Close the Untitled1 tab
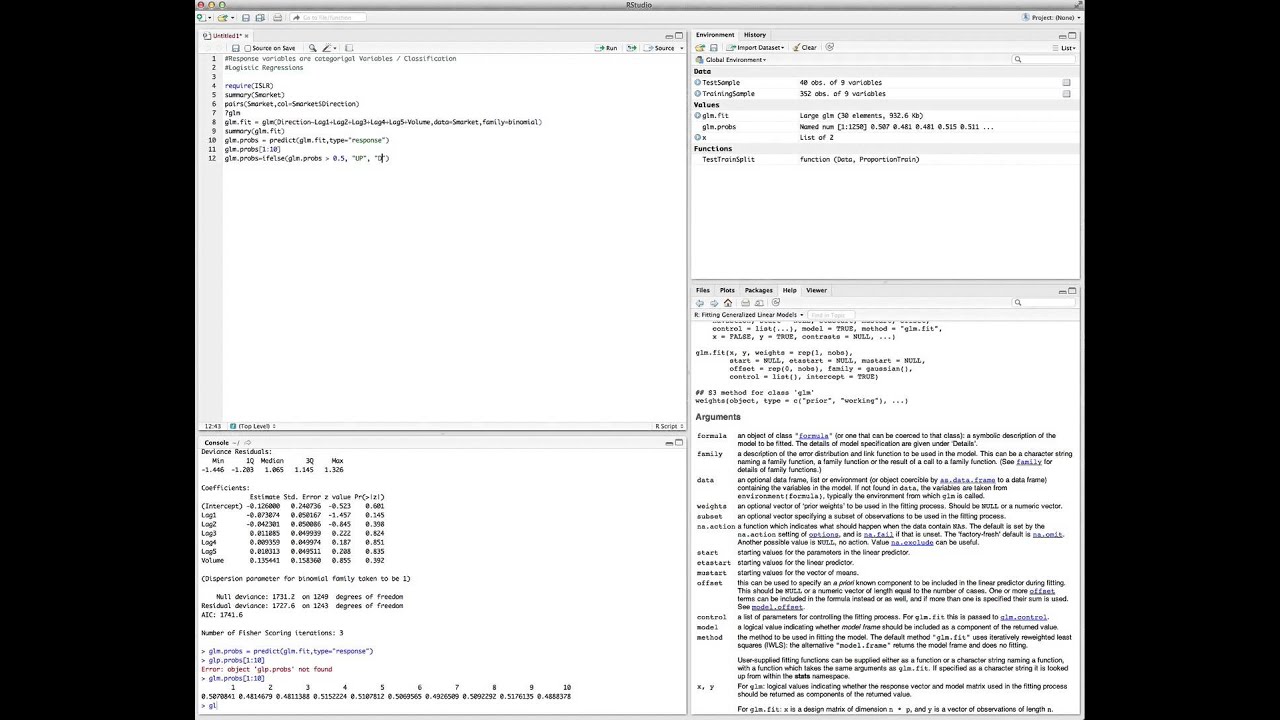This screenshot has width=1280, height=720. coord(247,36)
